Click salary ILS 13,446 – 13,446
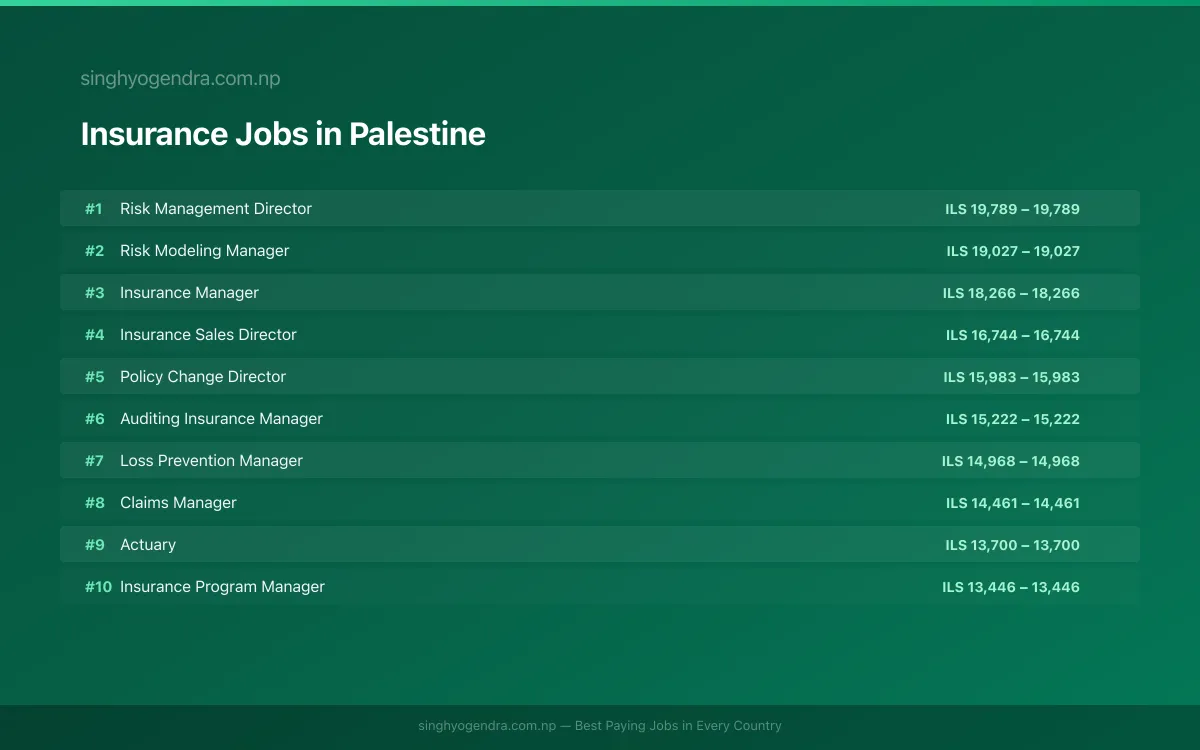Viewport: 1200px width, 750px height. 1011,587
